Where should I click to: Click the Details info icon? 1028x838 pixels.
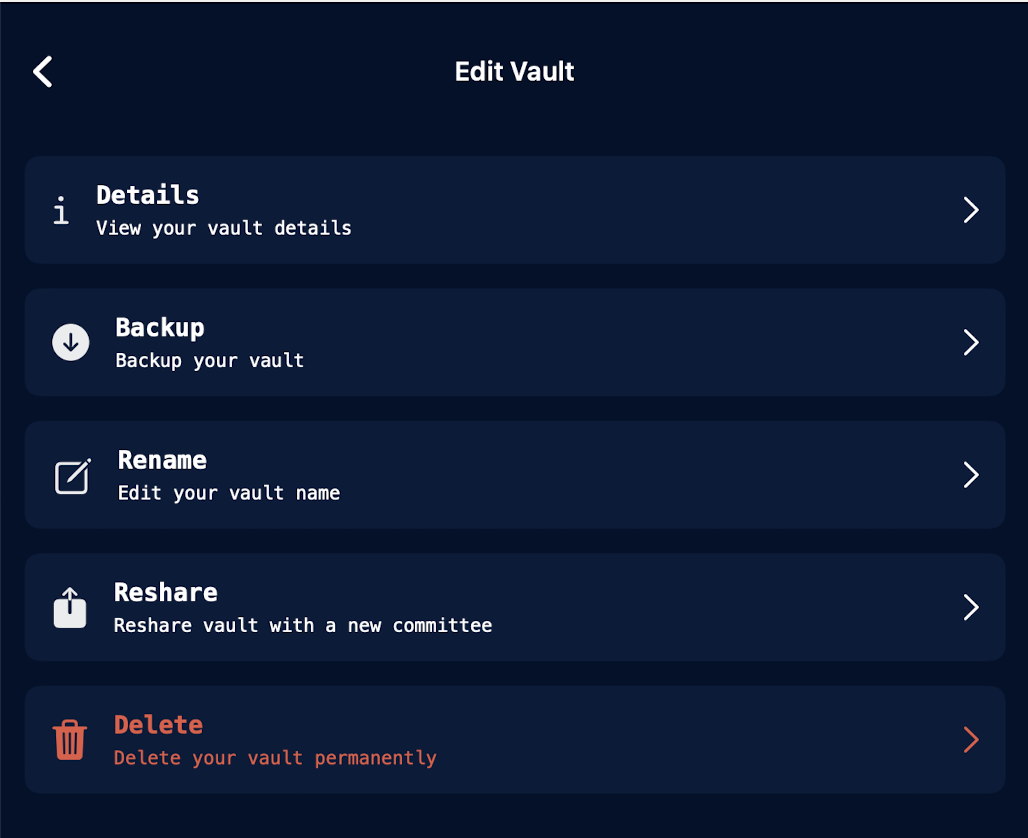click(x=61, y=210)
